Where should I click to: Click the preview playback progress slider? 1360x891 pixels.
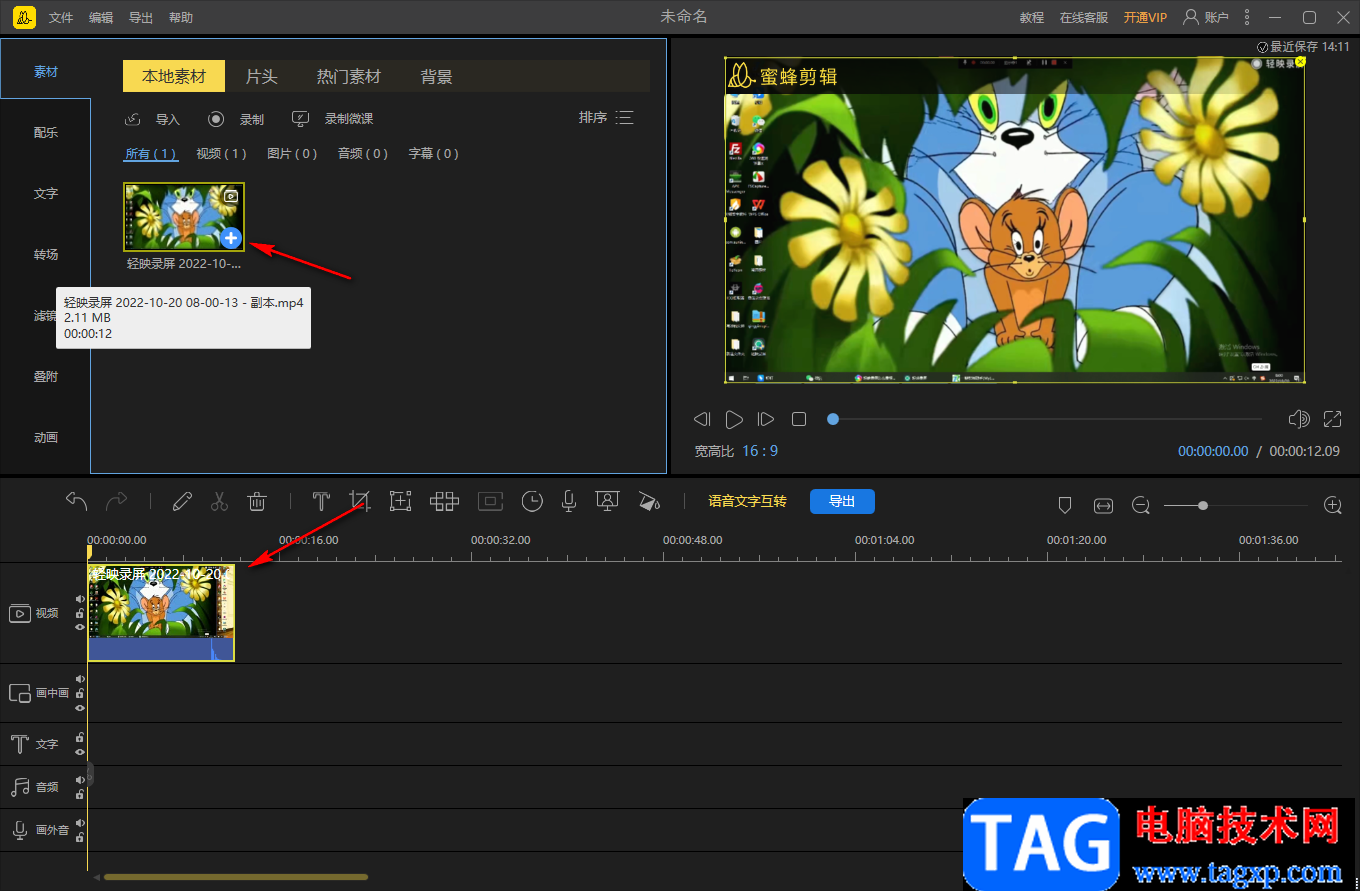pos(1047,419)
